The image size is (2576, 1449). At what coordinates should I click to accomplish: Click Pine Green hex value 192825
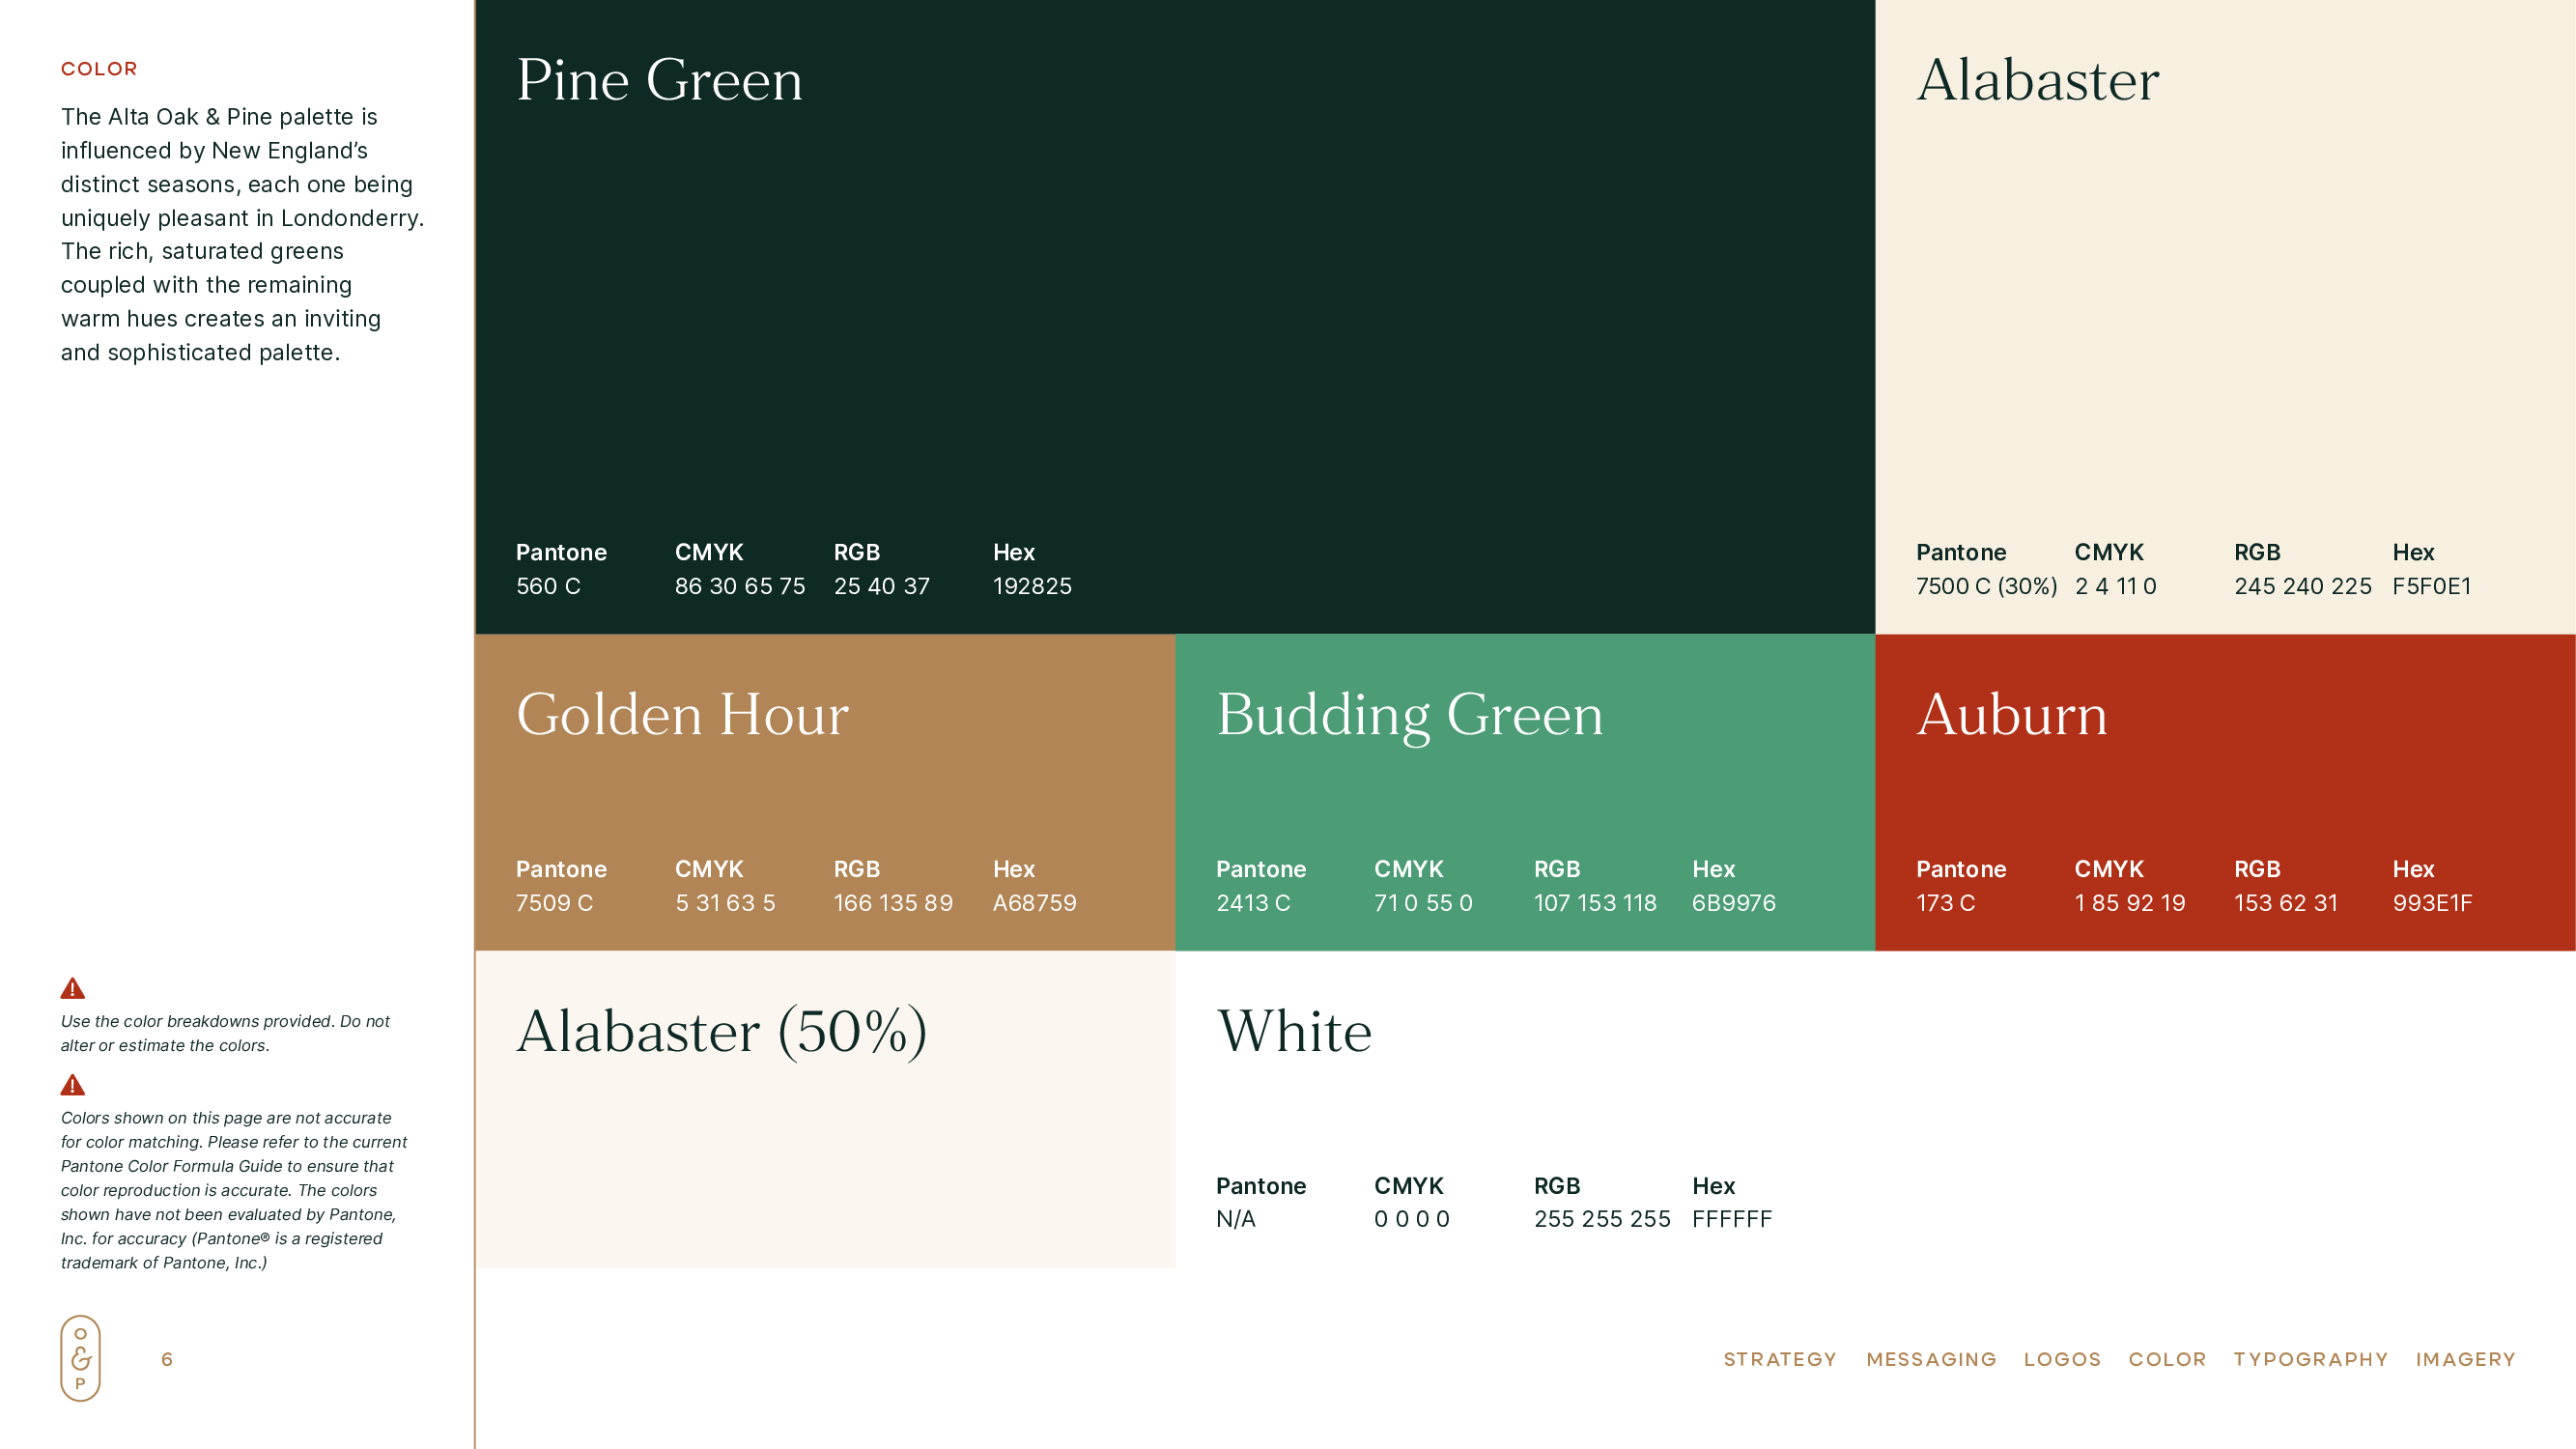(x=1031, y=586)
